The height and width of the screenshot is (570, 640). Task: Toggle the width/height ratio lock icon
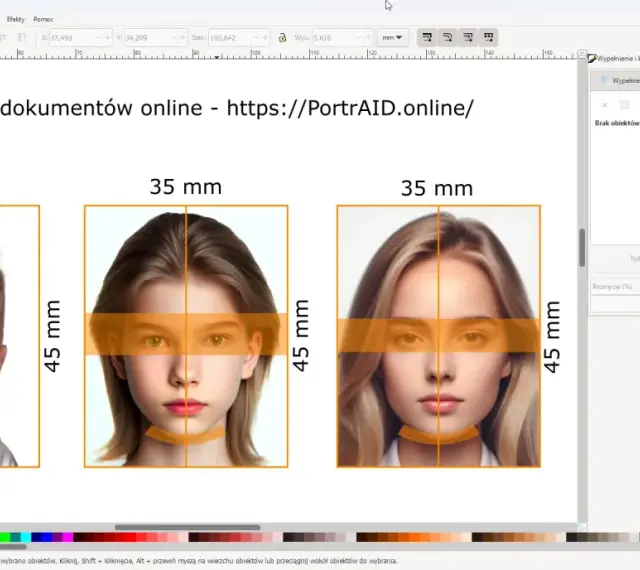coord(282,38)
